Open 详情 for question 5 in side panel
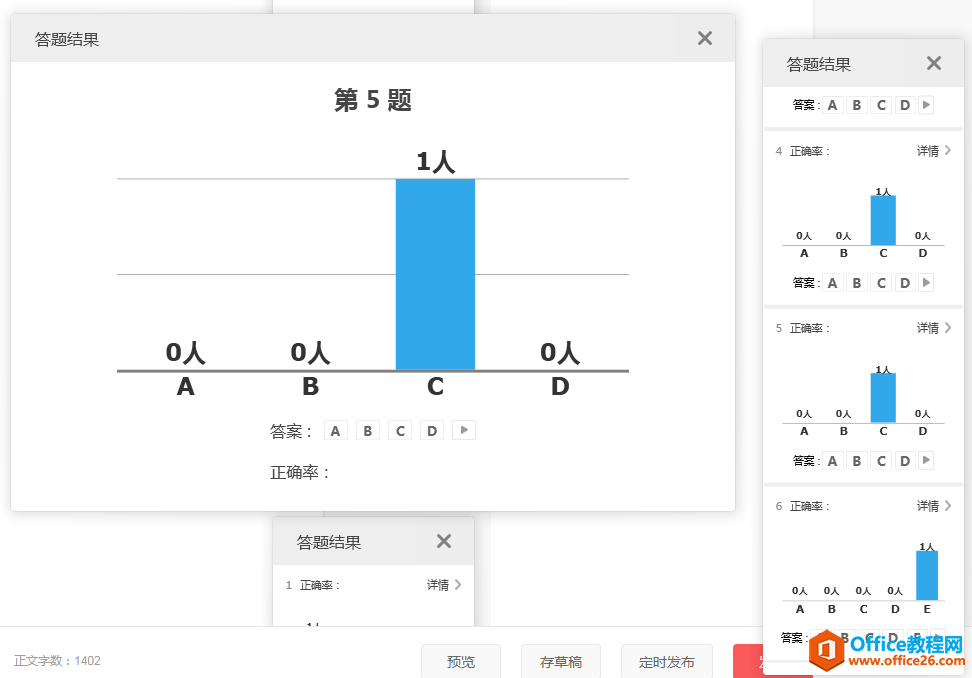 pos(928,328)
